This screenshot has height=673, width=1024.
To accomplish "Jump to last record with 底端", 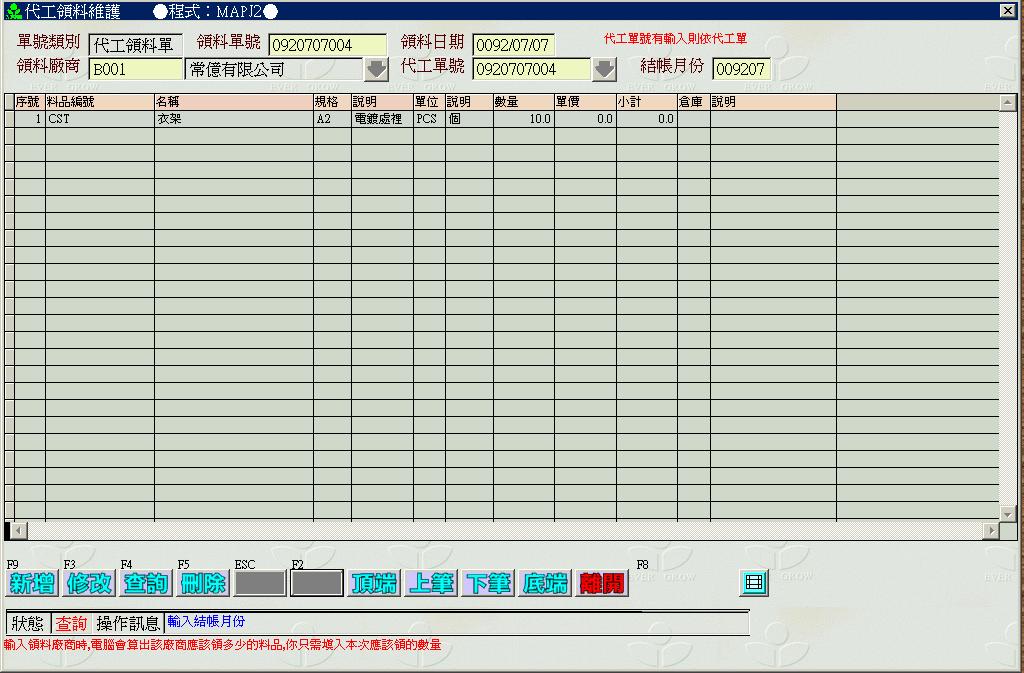I will tap(545, 584).
